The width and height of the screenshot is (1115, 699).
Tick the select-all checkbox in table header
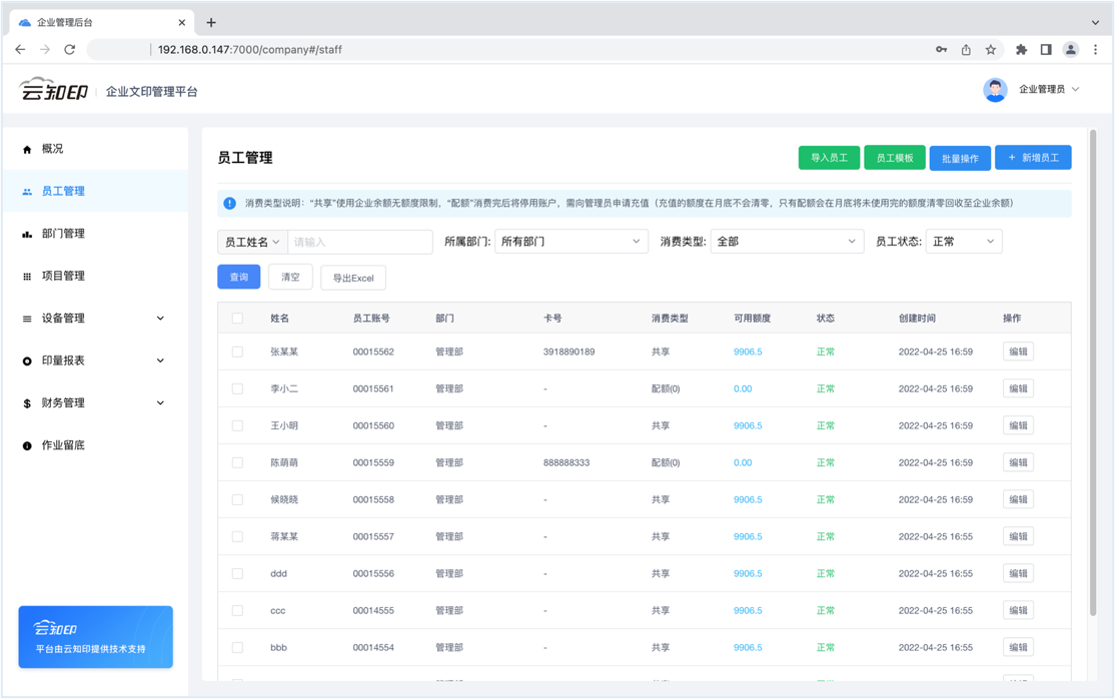click(237, 318)
